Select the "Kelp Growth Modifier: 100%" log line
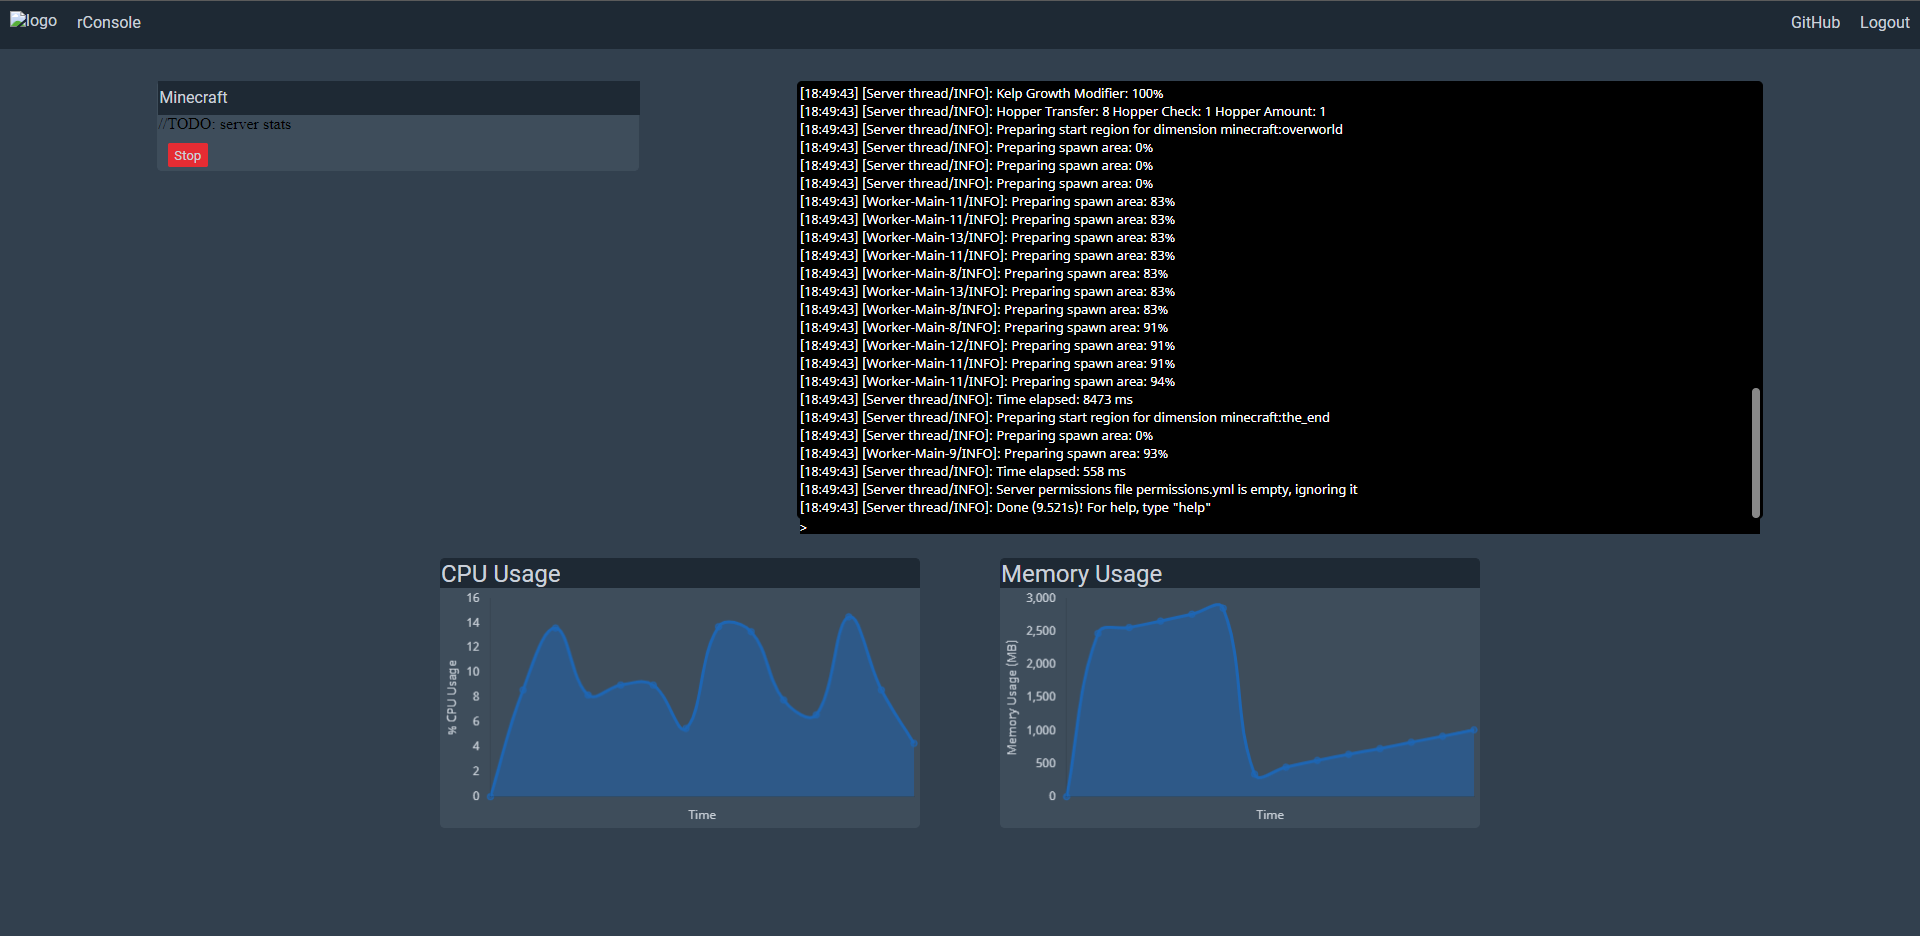Image resolution: width=1920 pixels, height=936 pixels. click(x=981, y=94)
